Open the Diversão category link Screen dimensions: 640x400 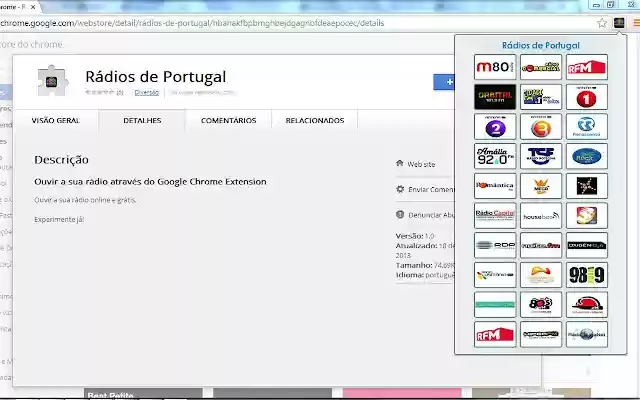(147, 93)
